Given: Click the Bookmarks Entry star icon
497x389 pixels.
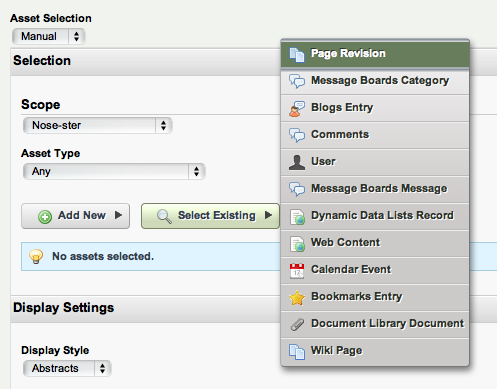Looking at the screenshot, I should [297, 298].
